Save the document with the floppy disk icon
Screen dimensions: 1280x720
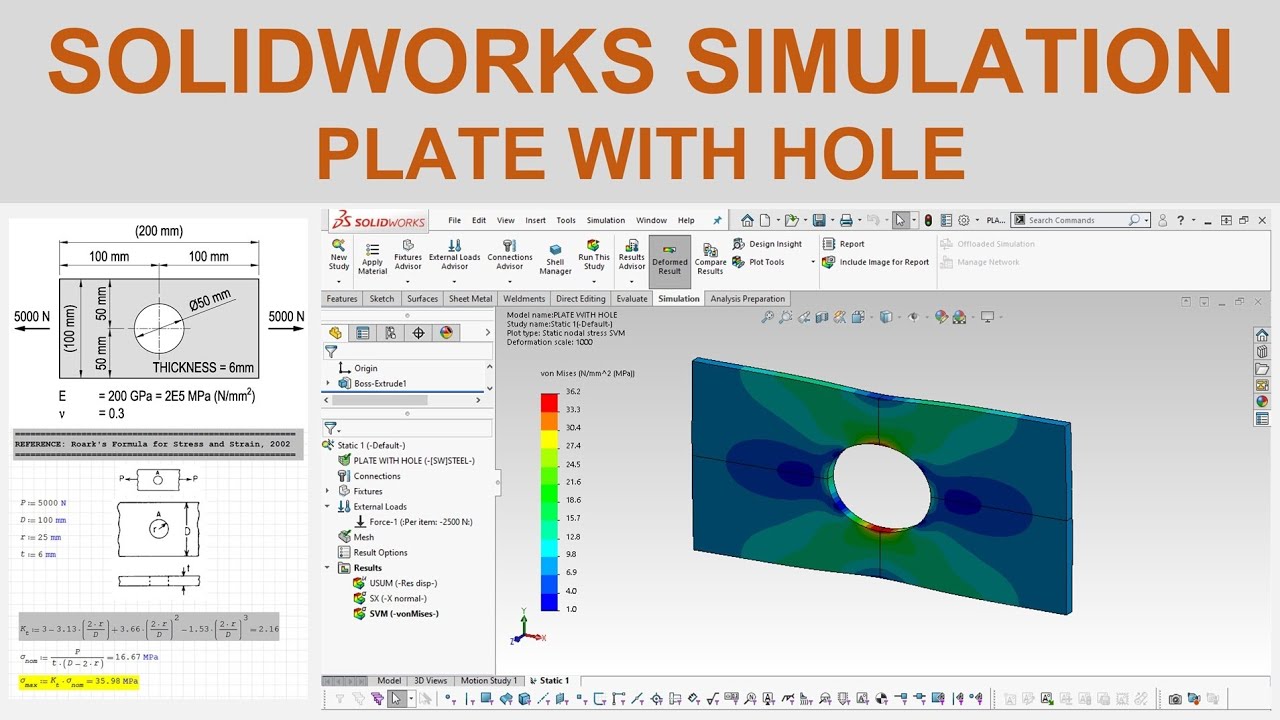pyautogui.click(x=819, y=220)
